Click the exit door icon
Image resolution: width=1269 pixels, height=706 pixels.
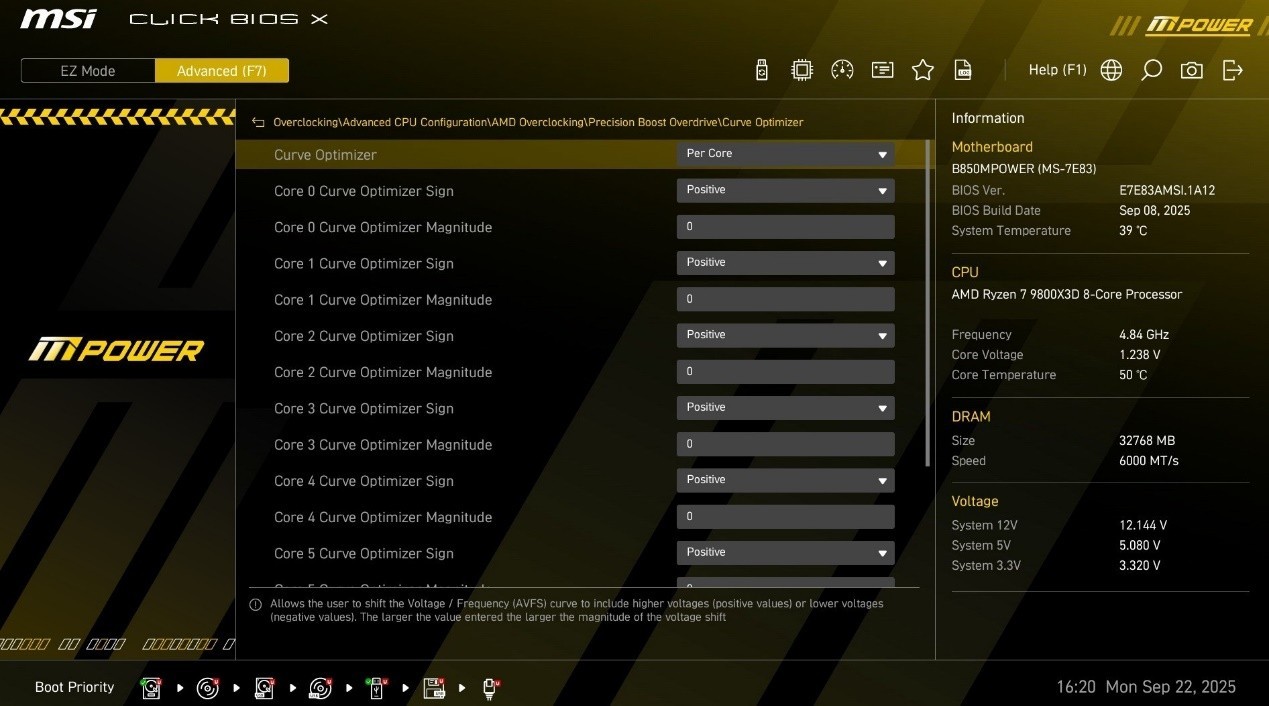click(1232, 70)
